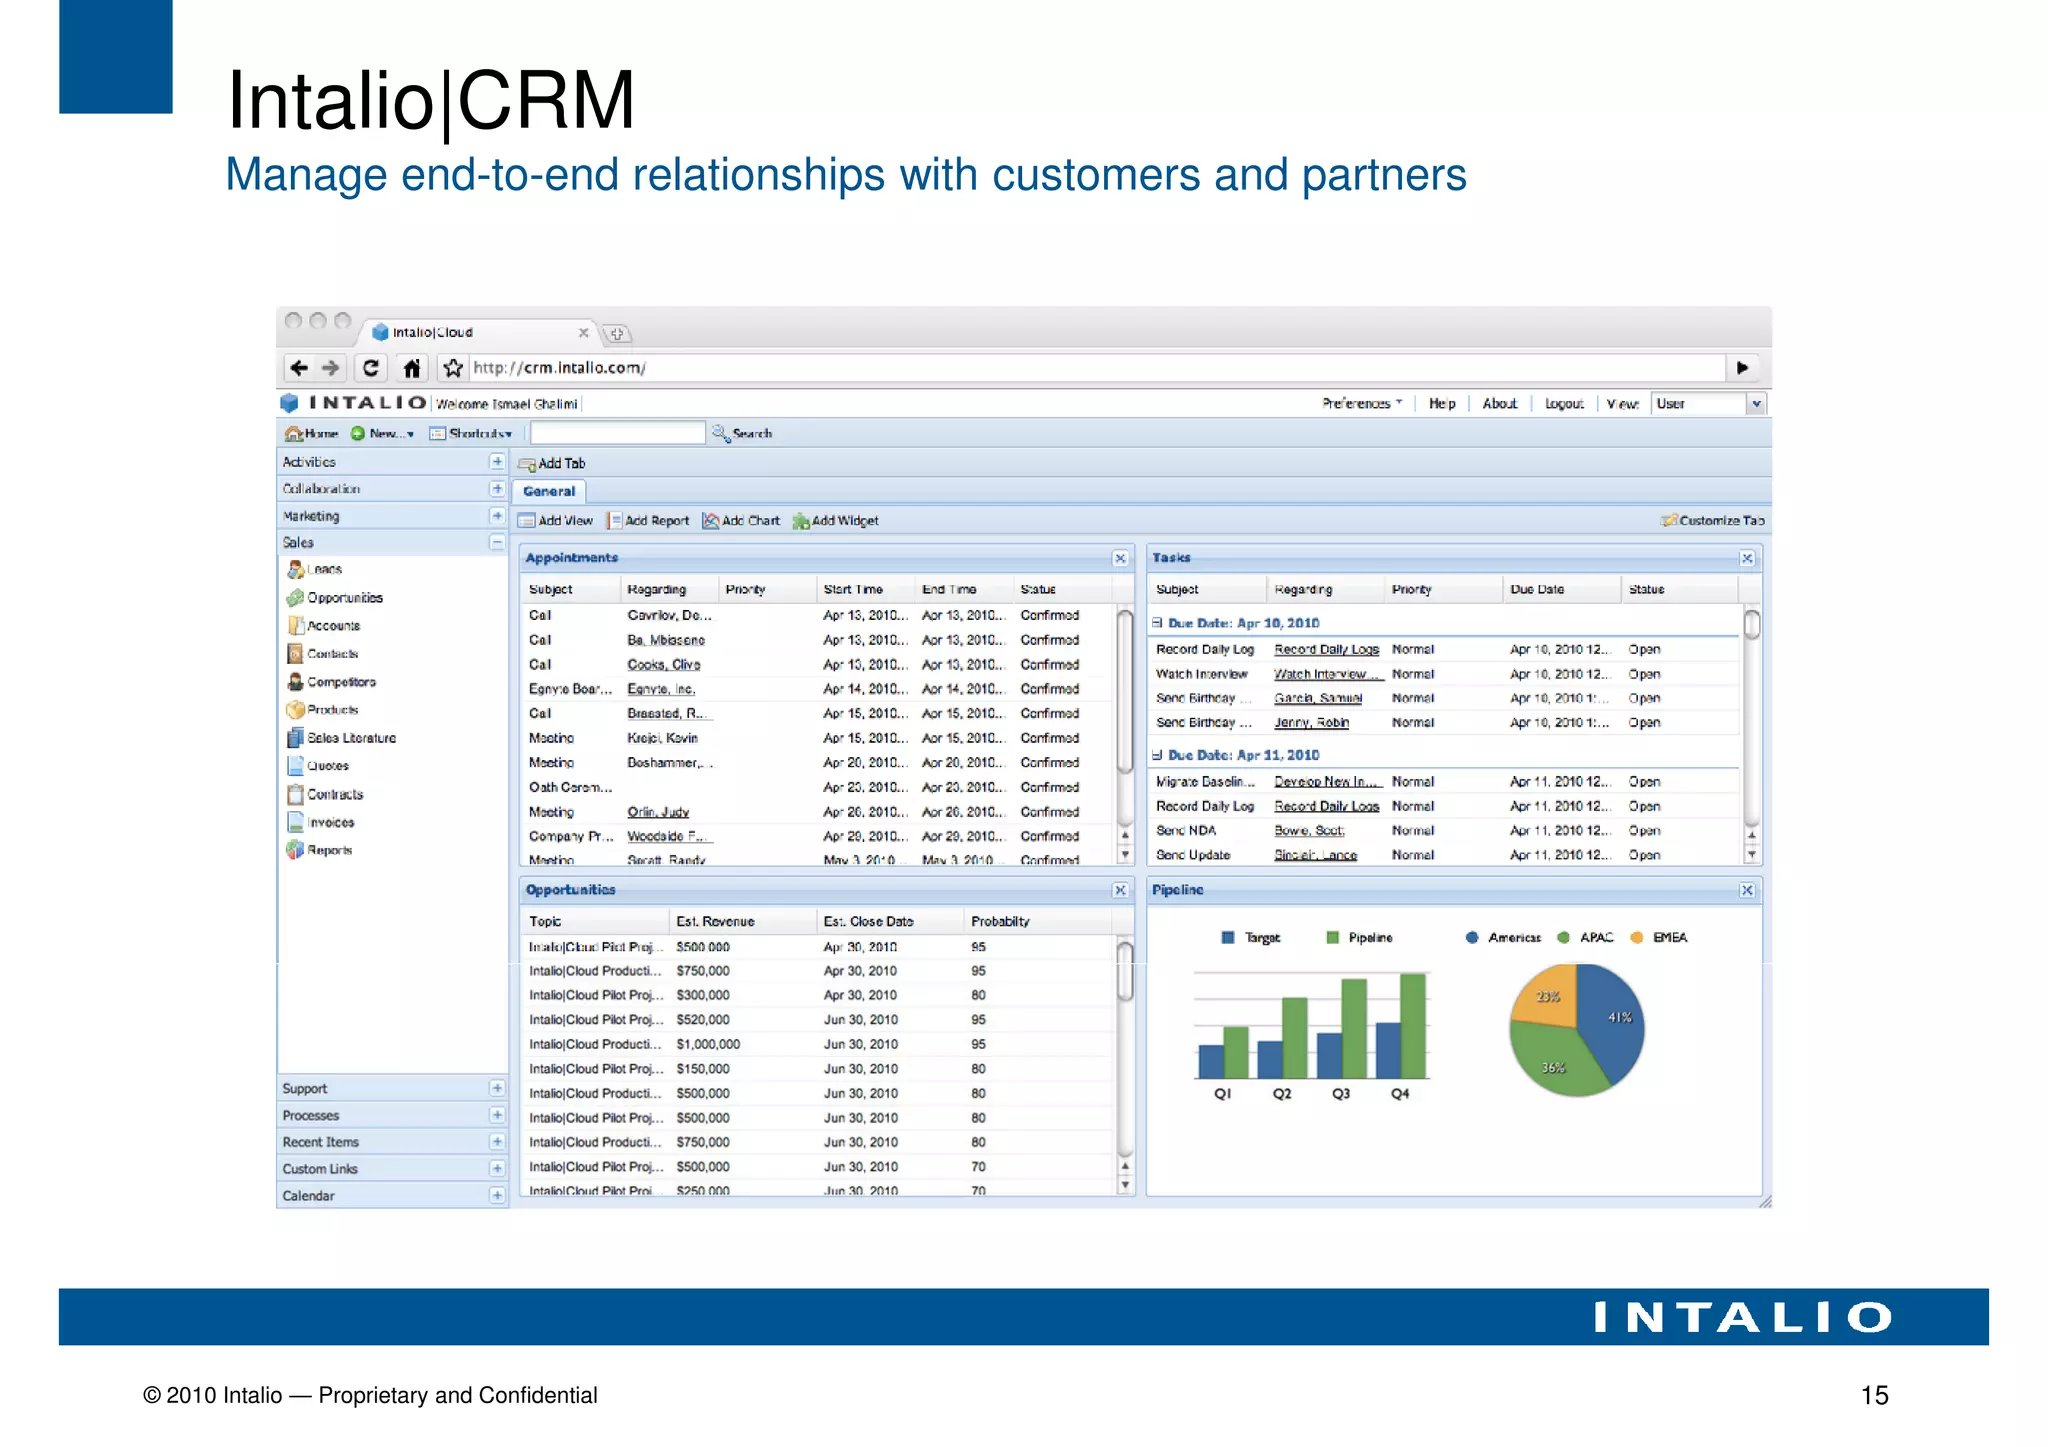The image size is (2048, 1447).
Task: Click Add Tab
Action: 552,463
